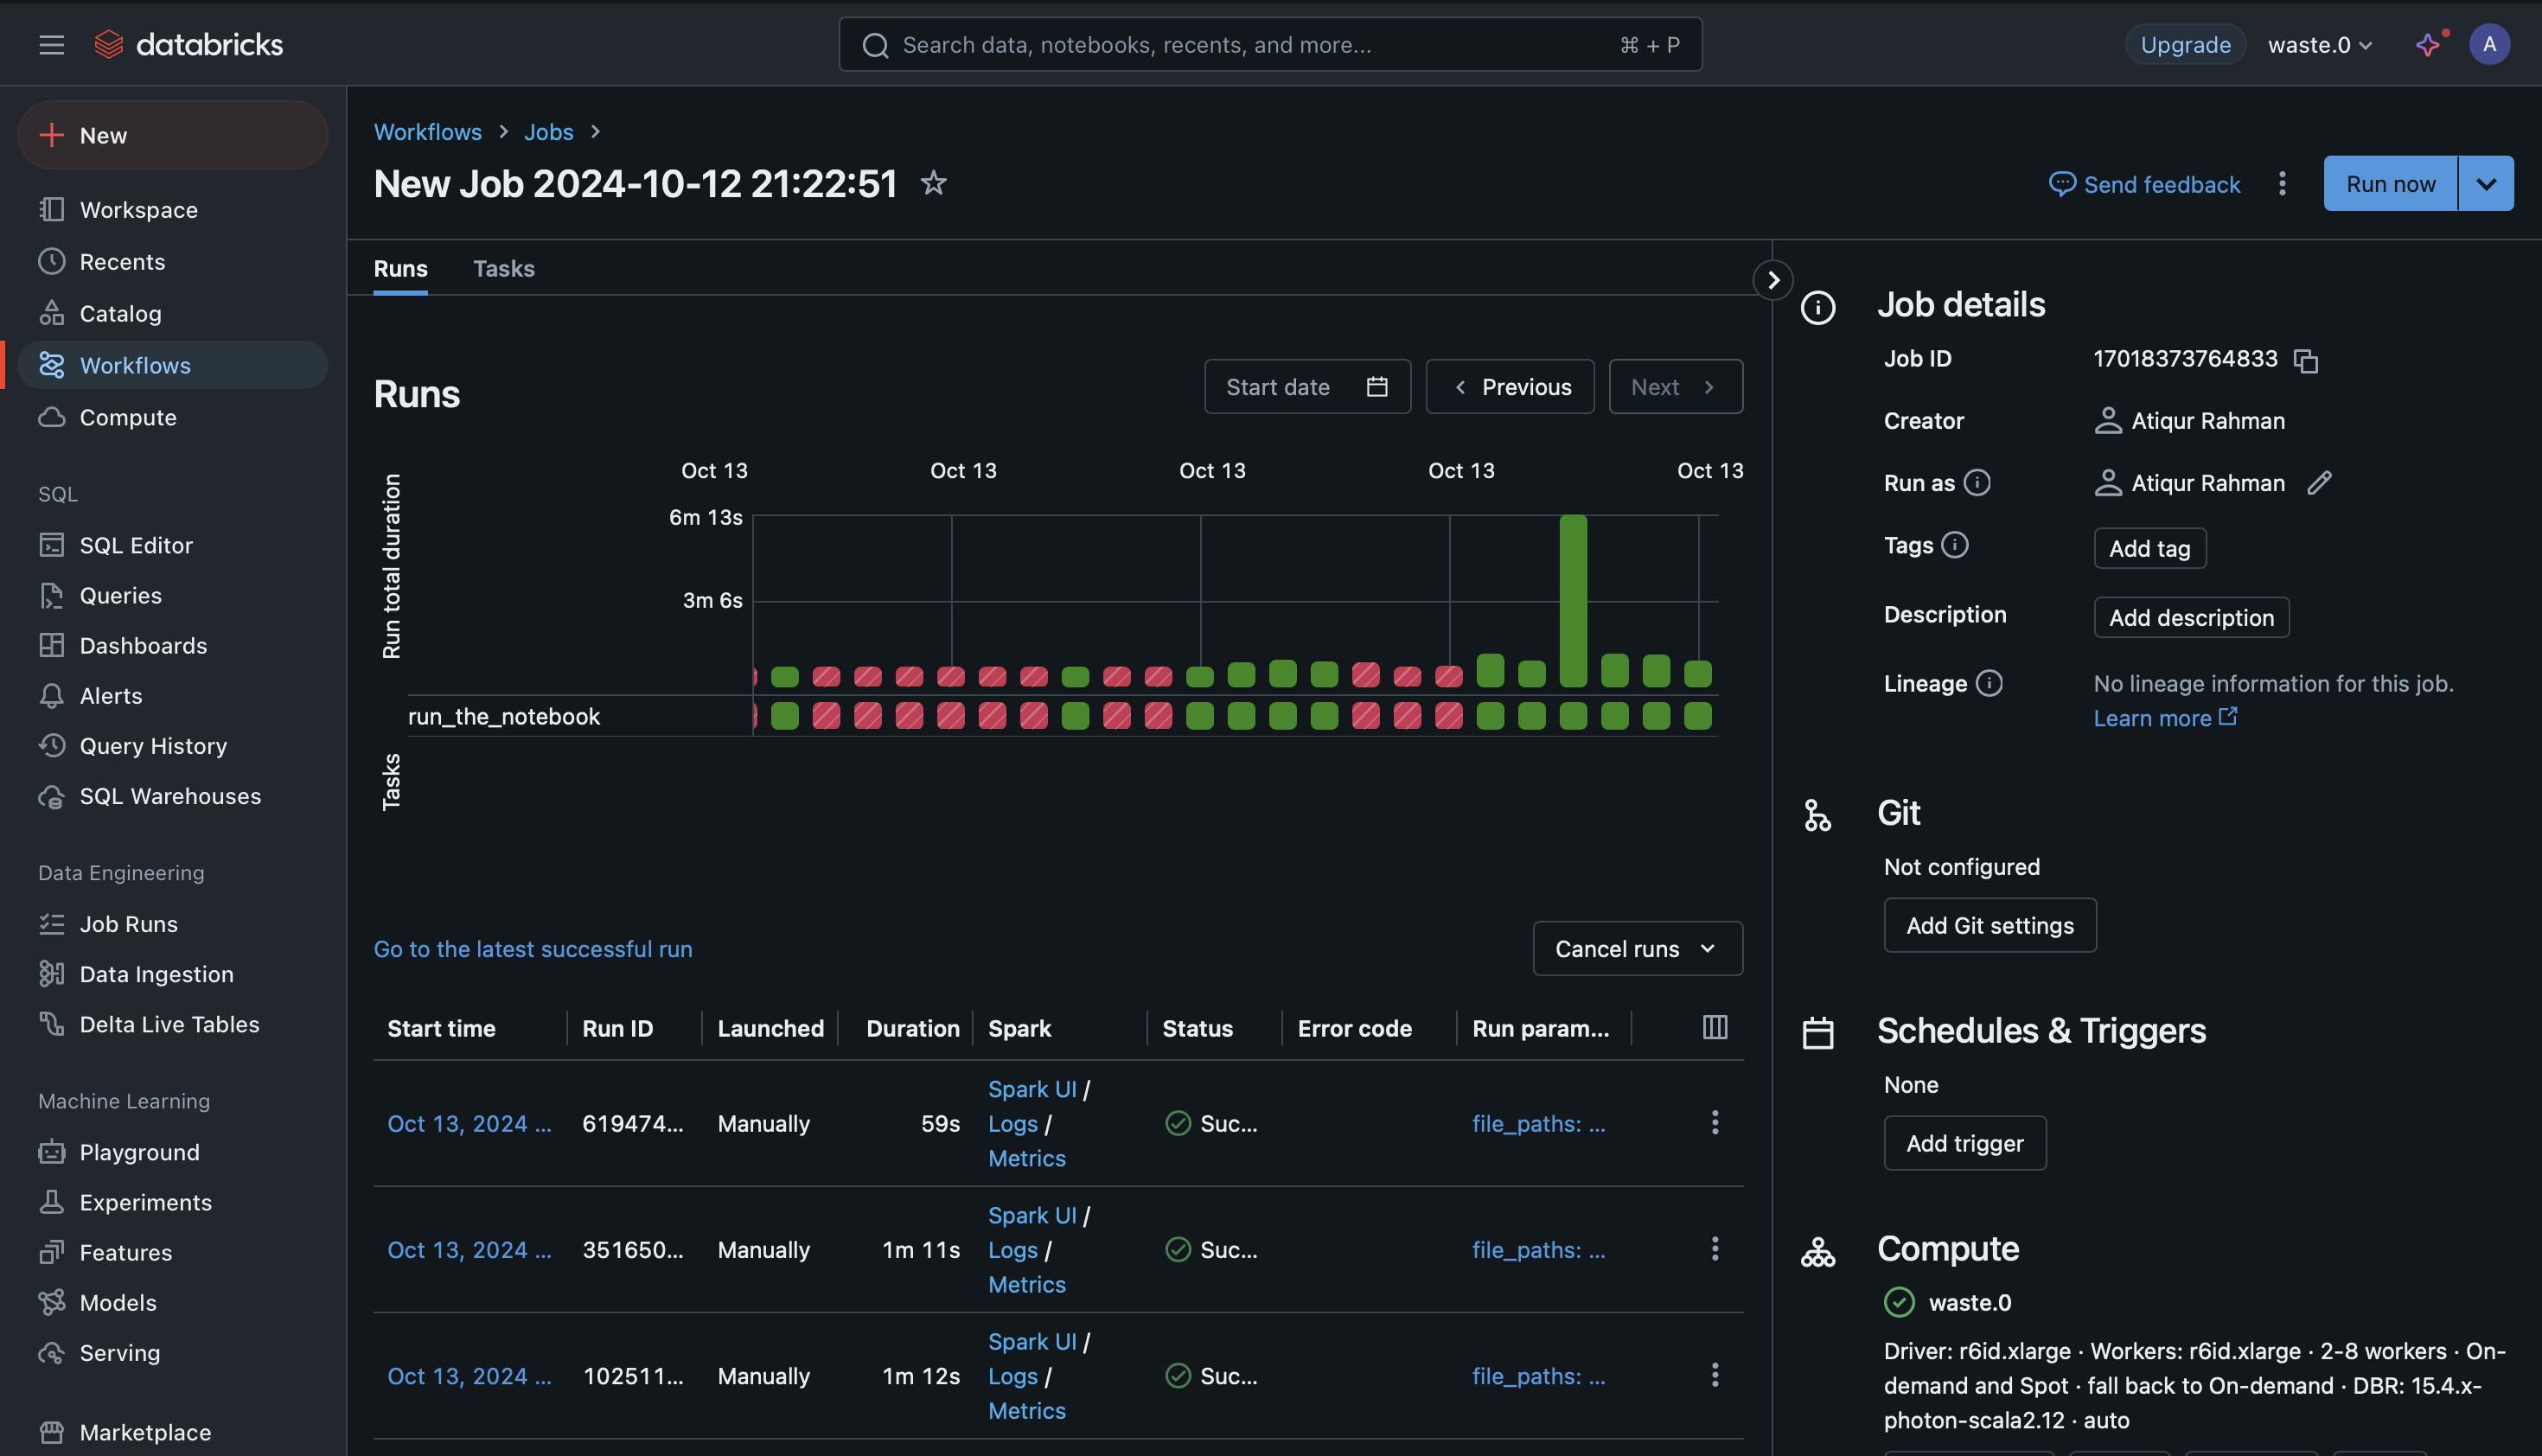Image resolution: width=2542 pixels, height=1456 pixels.
Task: Edit the Run as user
Action: pyautogui.click(x=2319, y=483)
